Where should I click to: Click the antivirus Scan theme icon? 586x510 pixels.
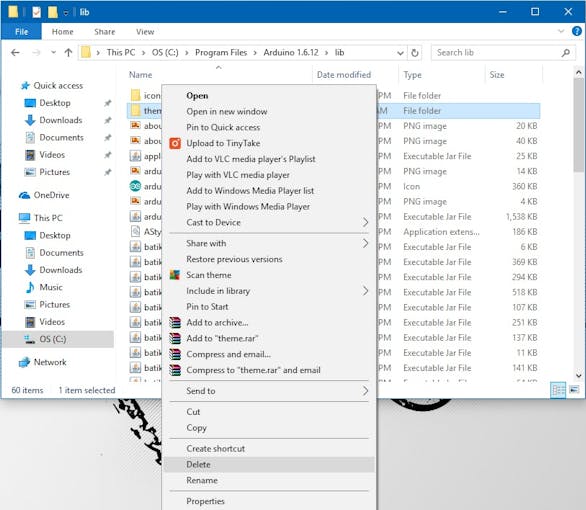coord(175,275)
